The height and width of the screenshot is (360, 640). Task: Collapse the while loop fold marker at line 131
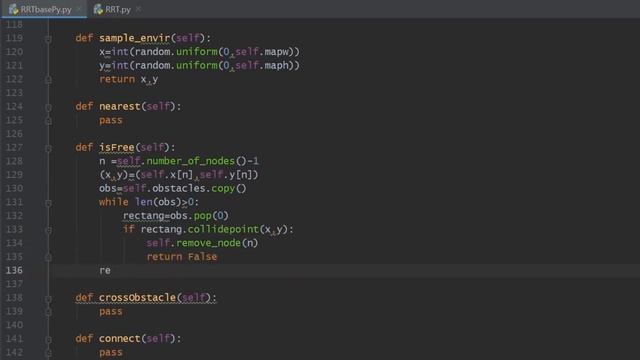[48, 203]
